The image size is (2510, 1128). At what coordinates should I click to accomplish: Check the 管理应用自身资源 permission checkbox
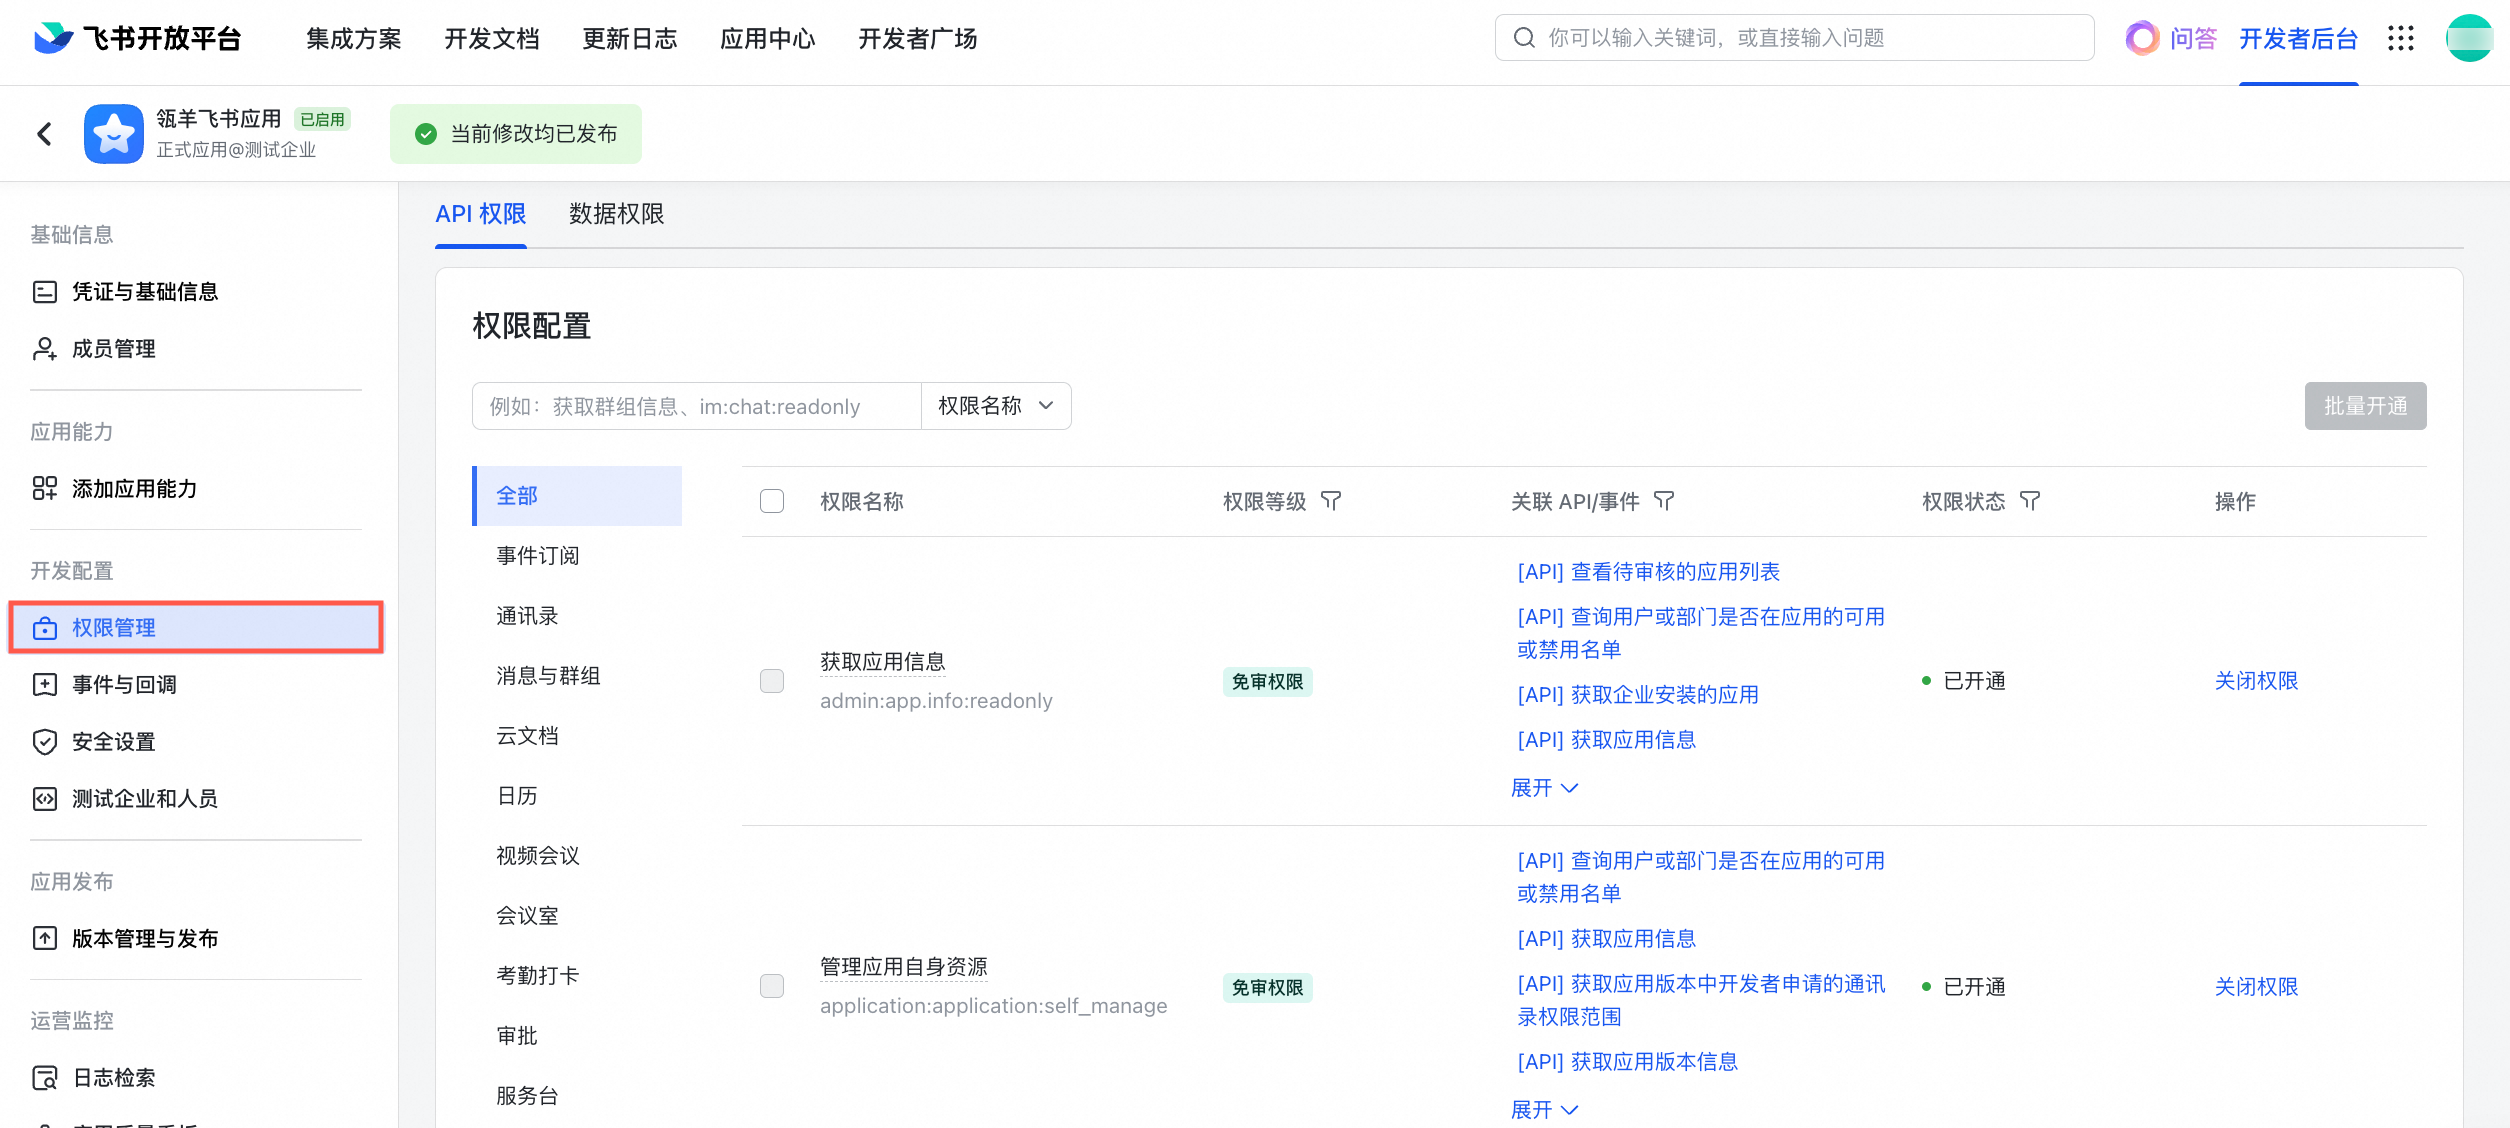(x=772, y=987)
